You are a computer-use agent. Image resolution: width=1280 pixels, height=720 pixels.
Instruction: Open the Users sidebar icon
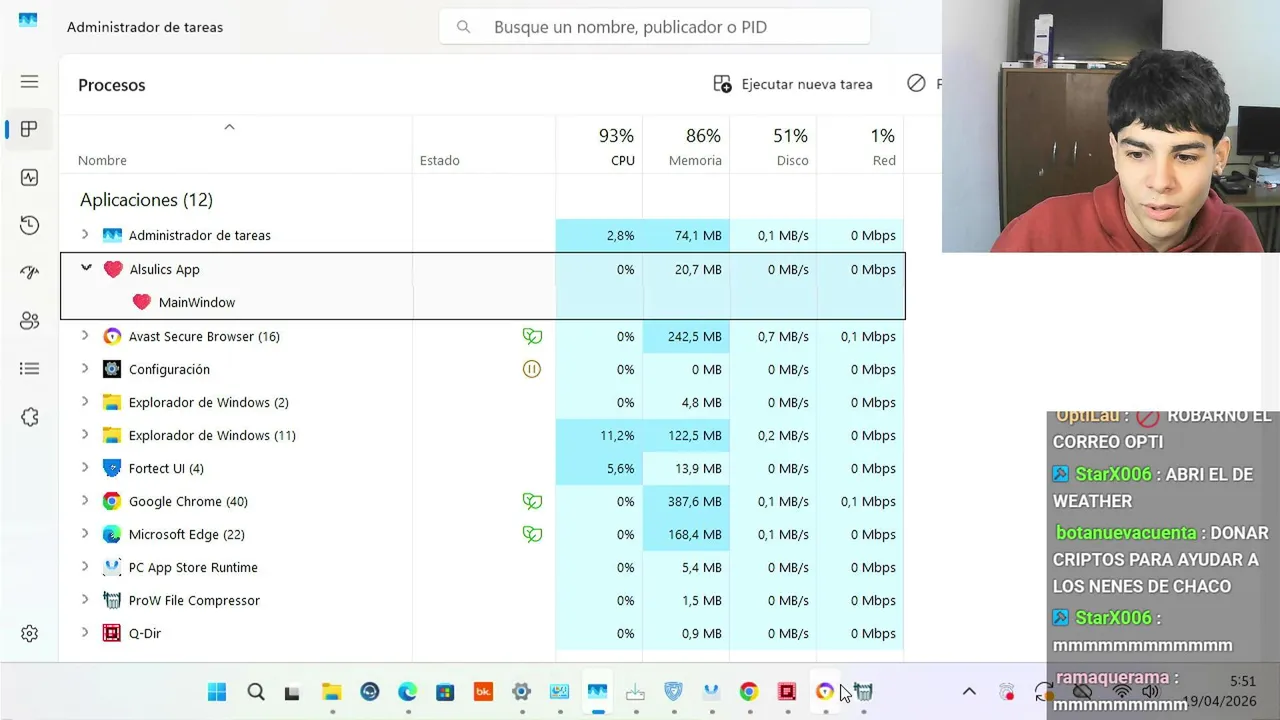click(x=29, y=321)
